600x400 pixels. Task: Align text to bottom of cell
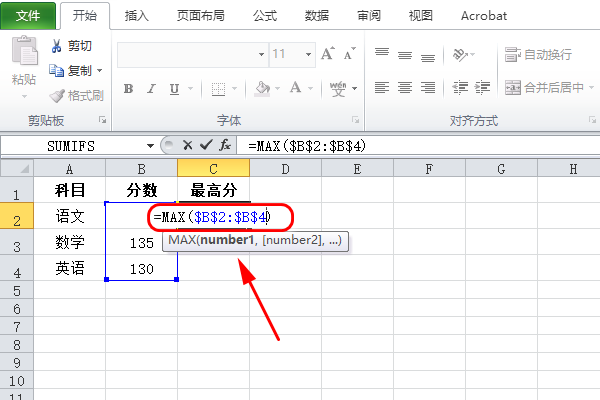tap(428, 57)
